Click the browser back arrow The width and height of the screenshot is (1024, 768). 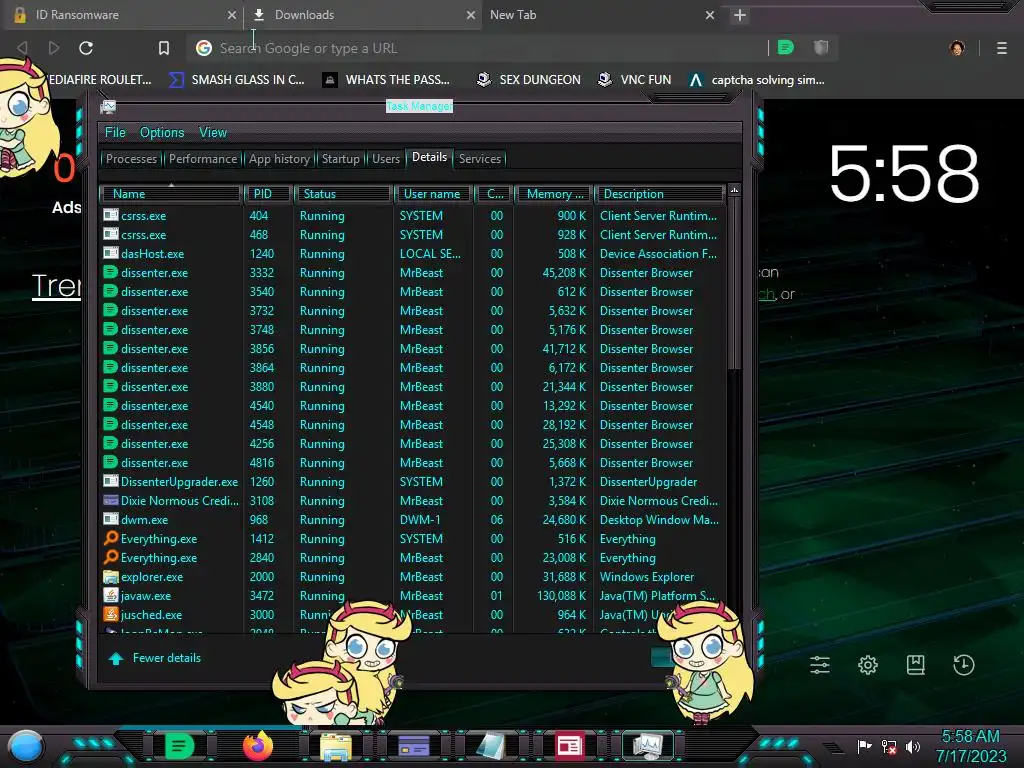22,48
